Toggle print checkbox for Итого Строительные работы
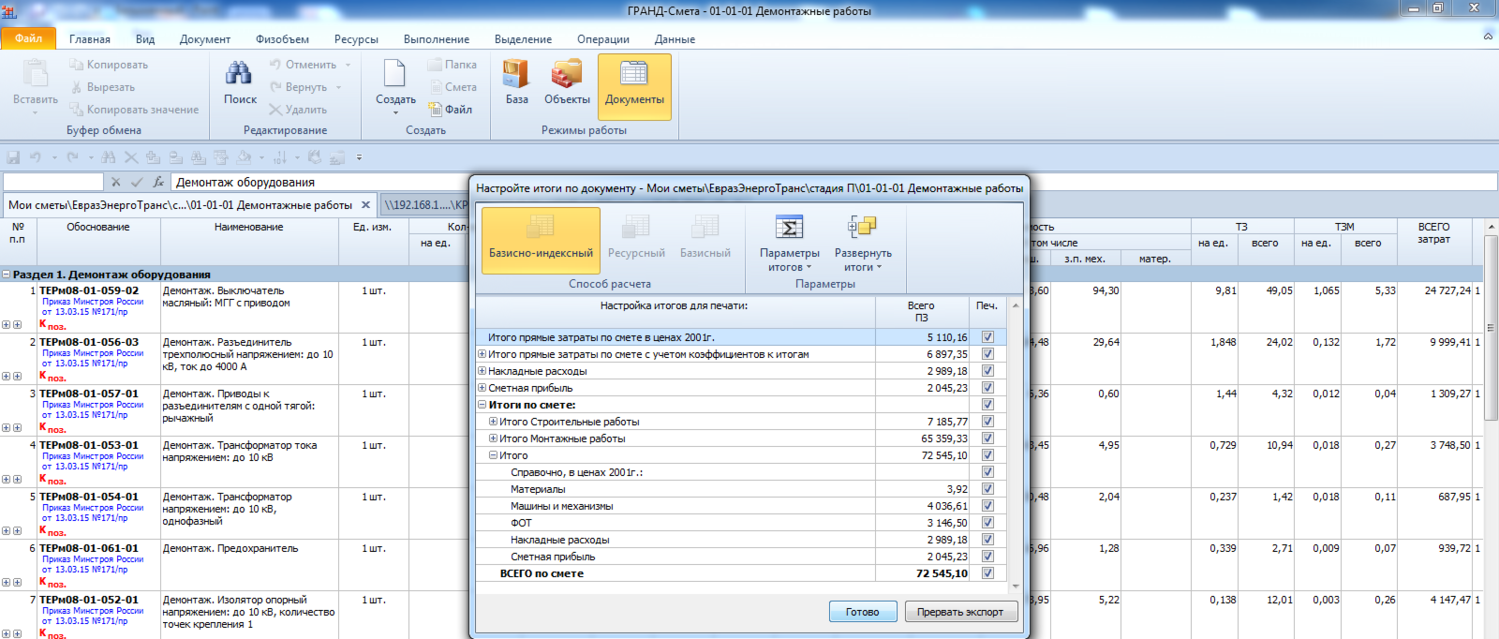Image resolution: width=1499 pixels, height=639 pixels. [988, 422]
